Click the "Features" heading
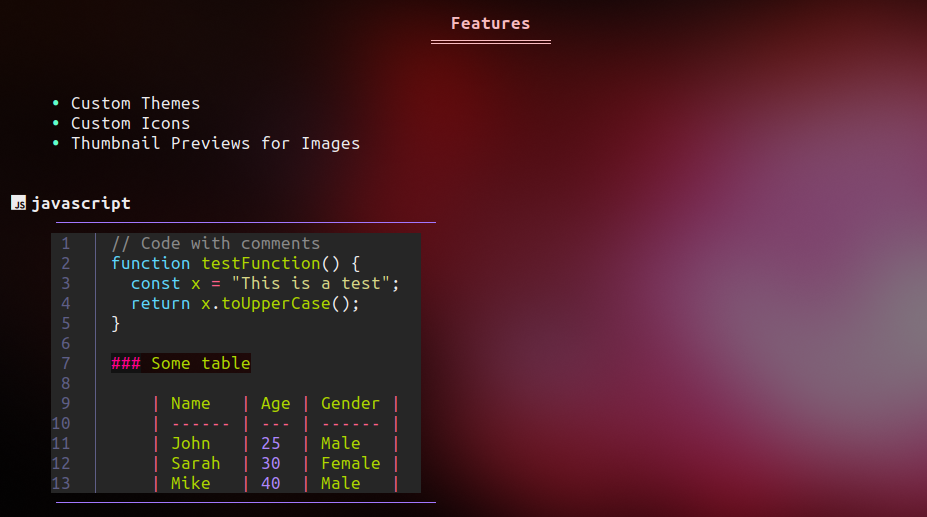927x517 pixels. point(490,23)
